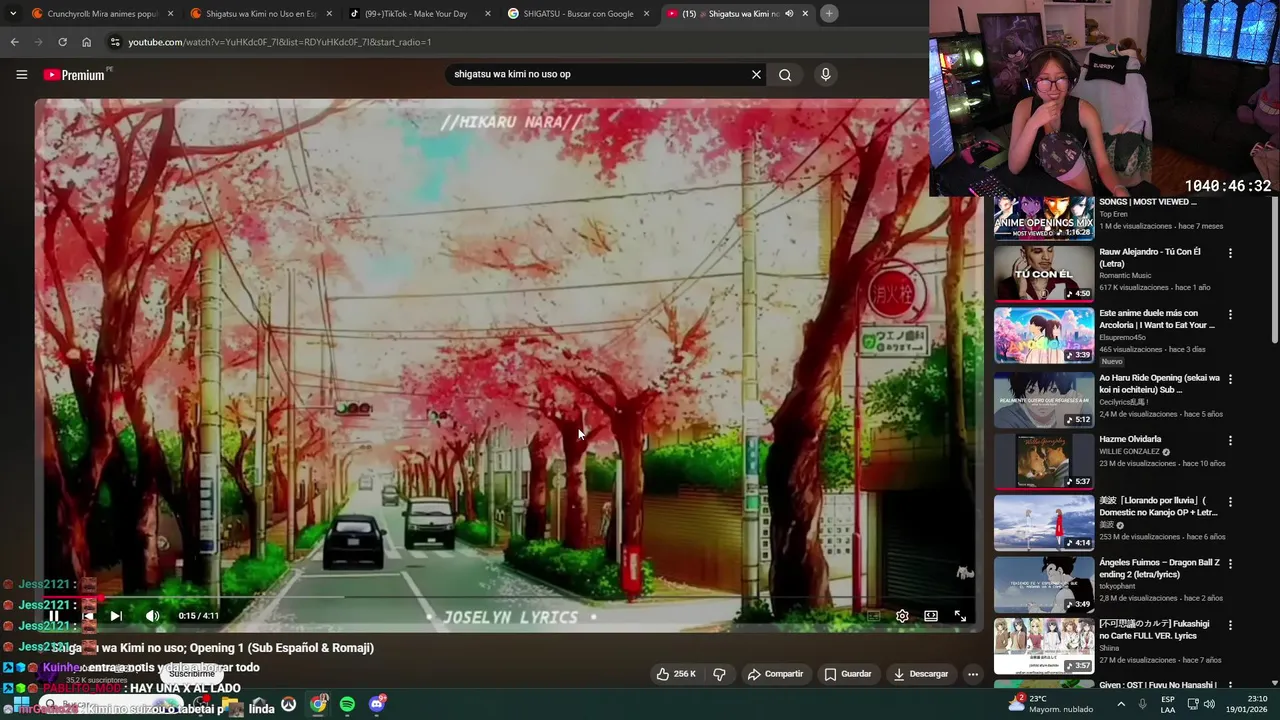Click the Suscribirme button

click(x=192, y=674)
